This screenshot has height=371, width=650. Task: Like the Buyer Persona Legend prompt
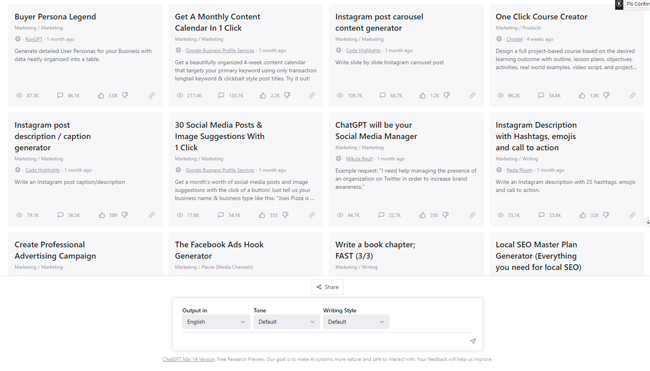[x=101, y=95]
